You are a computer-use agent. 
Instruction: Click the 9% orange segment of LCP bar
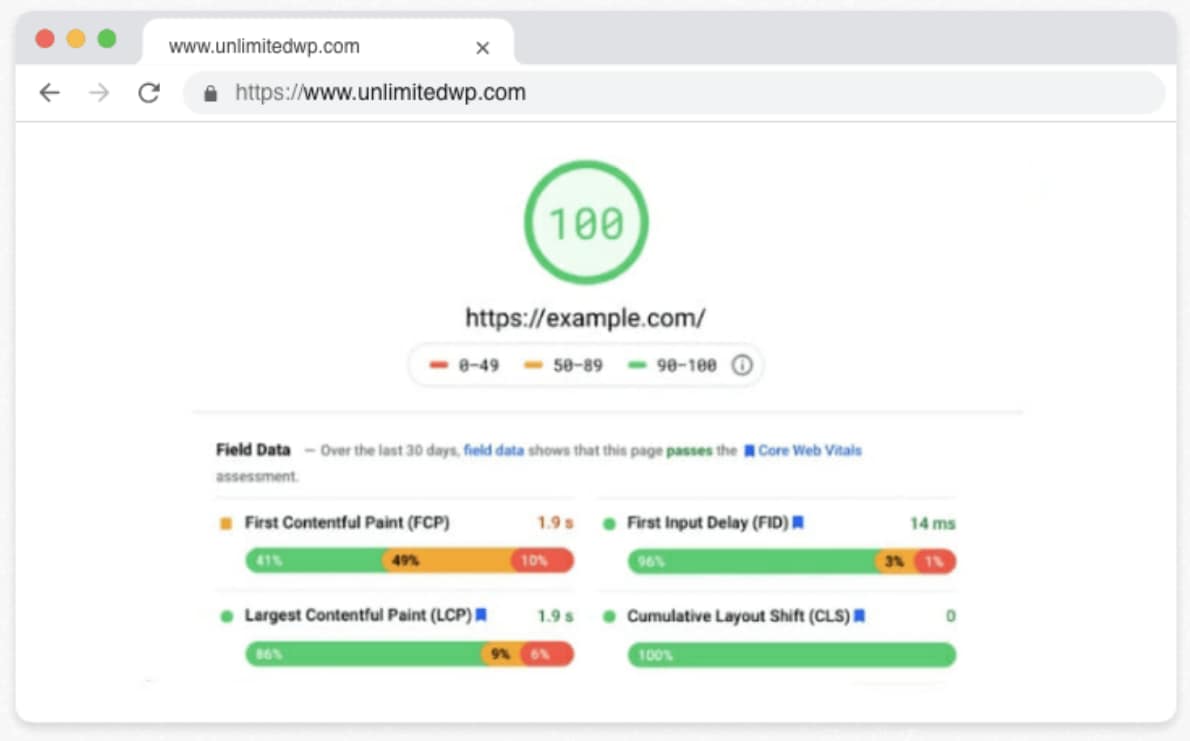click(501, 654)
